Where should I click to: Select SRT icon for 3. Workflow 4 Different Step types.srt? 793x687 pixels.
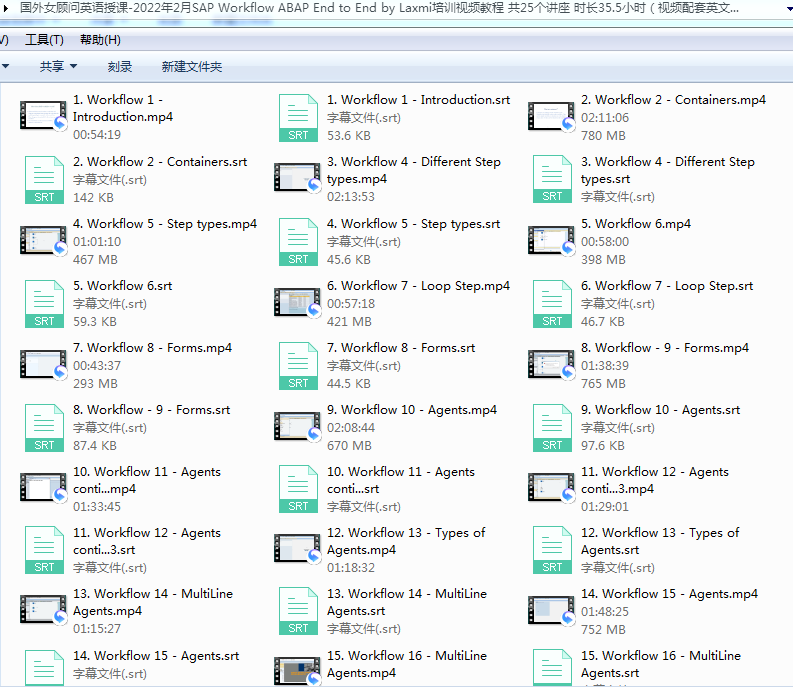coord(552,179)
